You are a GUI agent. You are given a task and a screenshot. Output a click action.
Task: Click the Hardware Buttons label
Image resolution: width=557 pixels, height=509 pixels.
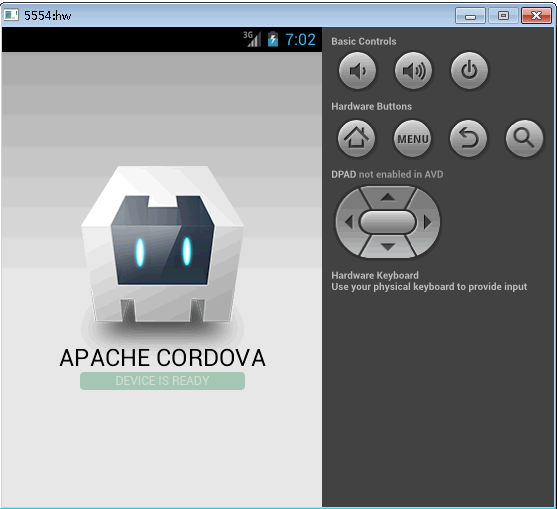372,106
